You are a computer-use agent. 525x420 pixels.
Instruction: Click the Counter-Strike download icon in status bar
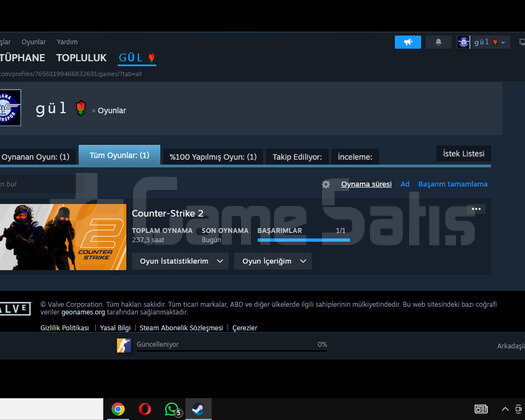tap(124, 346)
